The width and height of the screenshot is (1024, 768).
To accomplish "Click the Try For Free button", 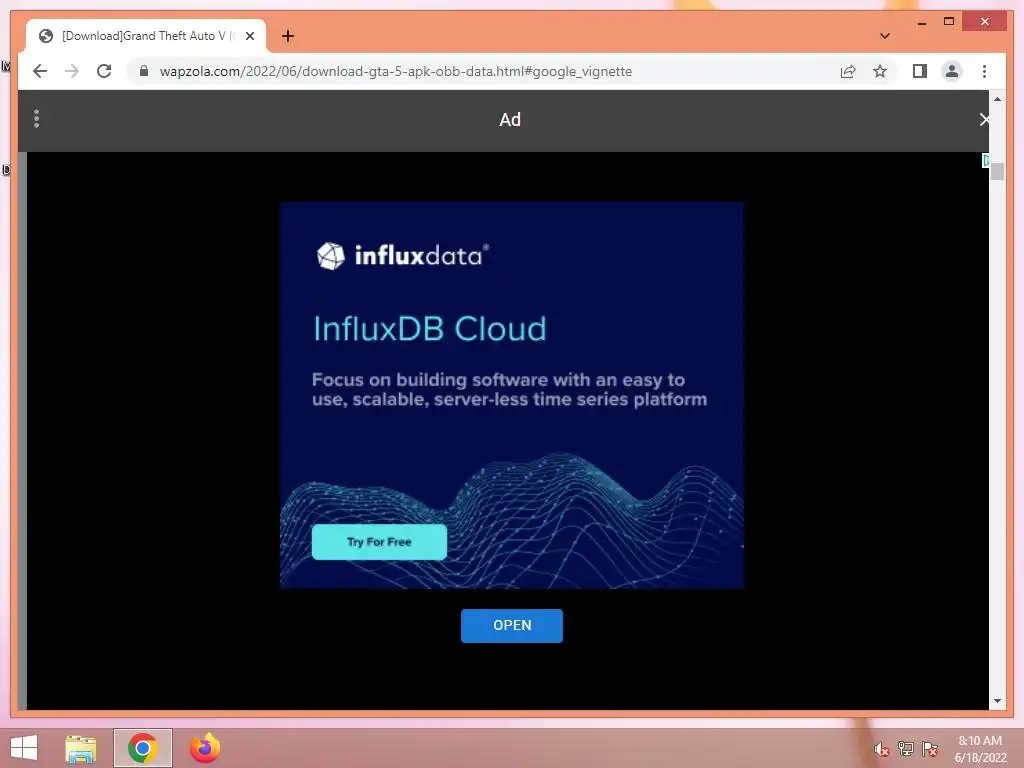I will [x=379, y=542].
